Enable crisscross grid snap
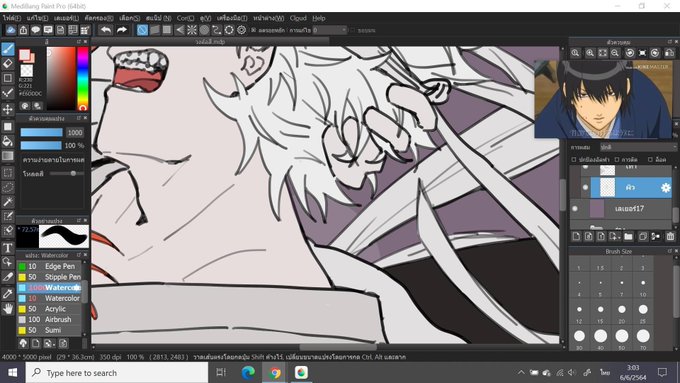Viewport: 680px width, 383px height. (x=167, y=30)
